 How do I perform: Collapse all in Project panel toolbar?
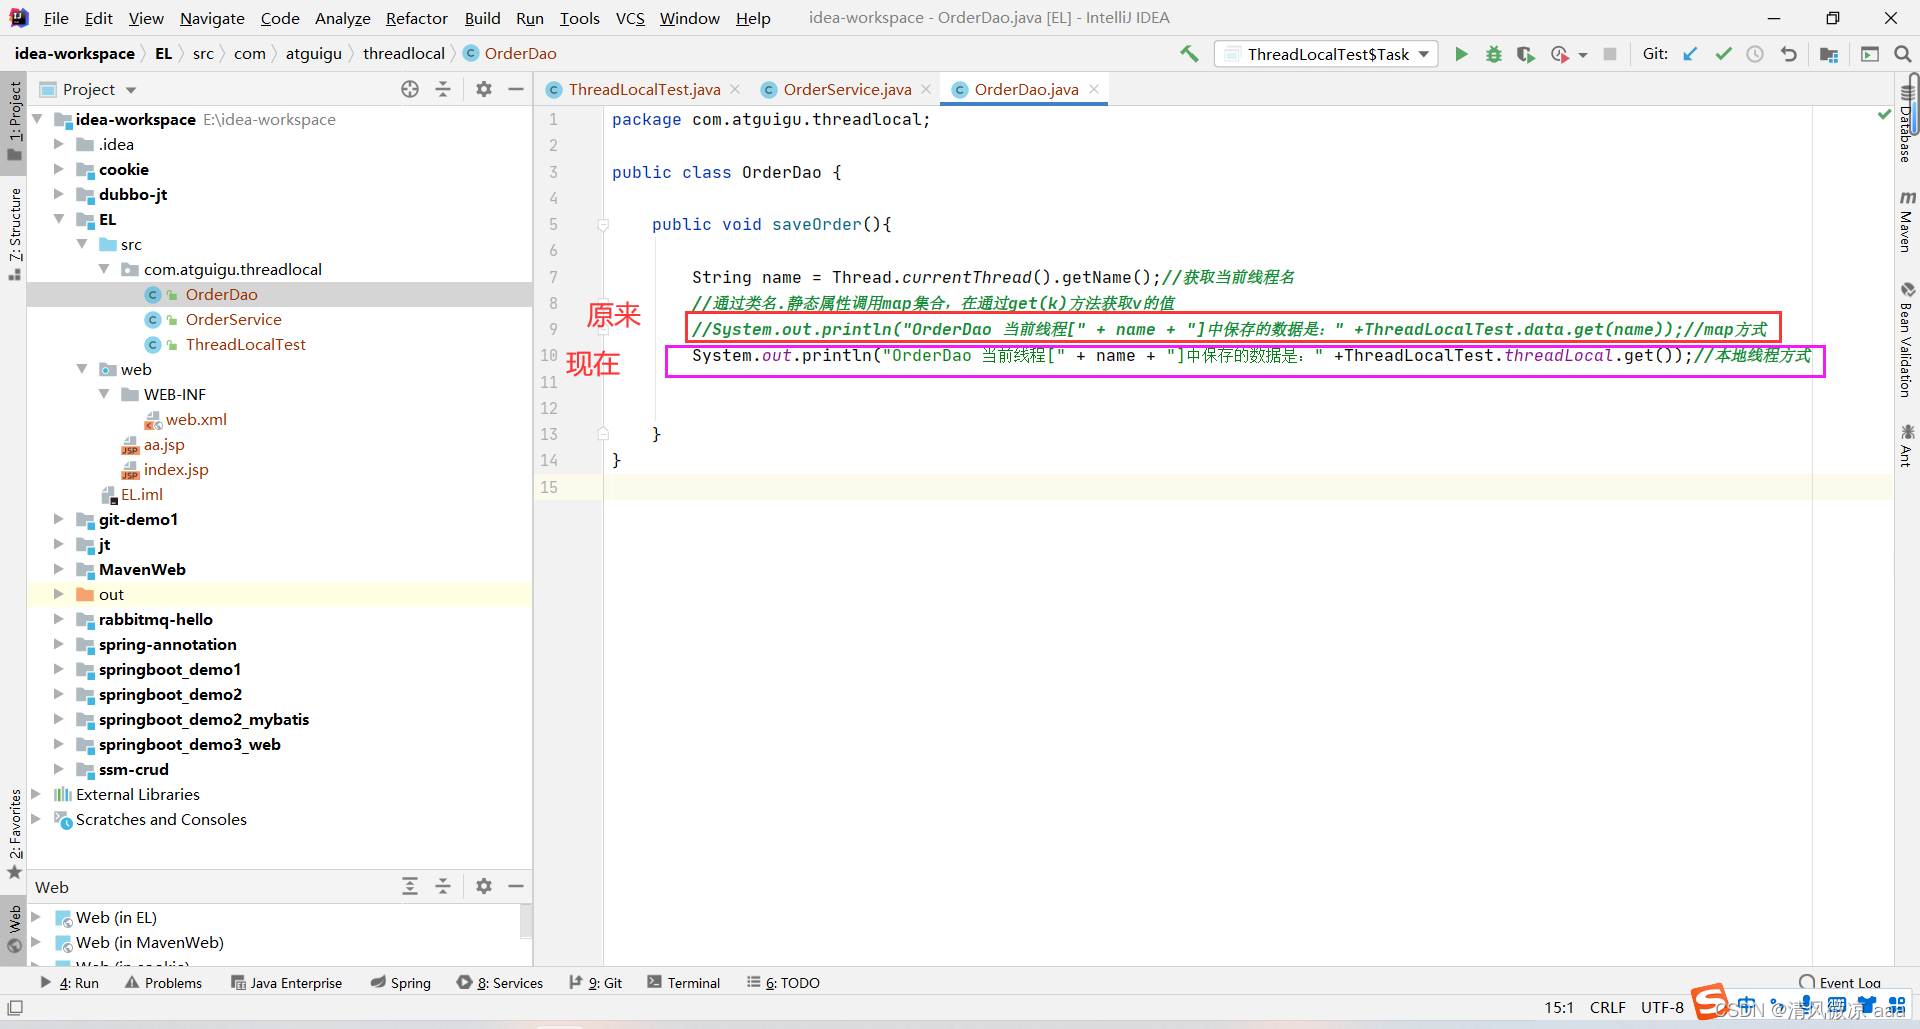(443, 89)
